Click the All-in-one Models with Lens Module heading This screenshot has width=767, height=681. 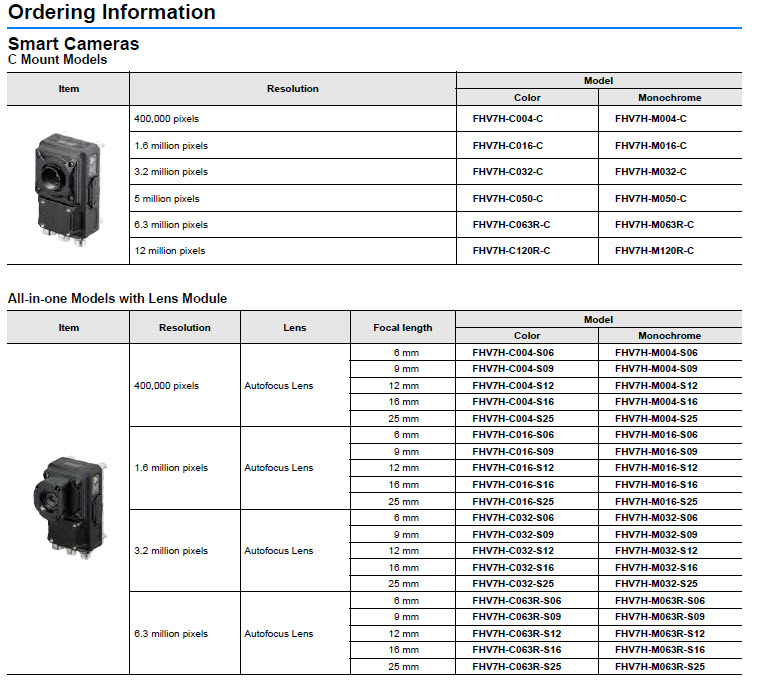pos(117,298)
